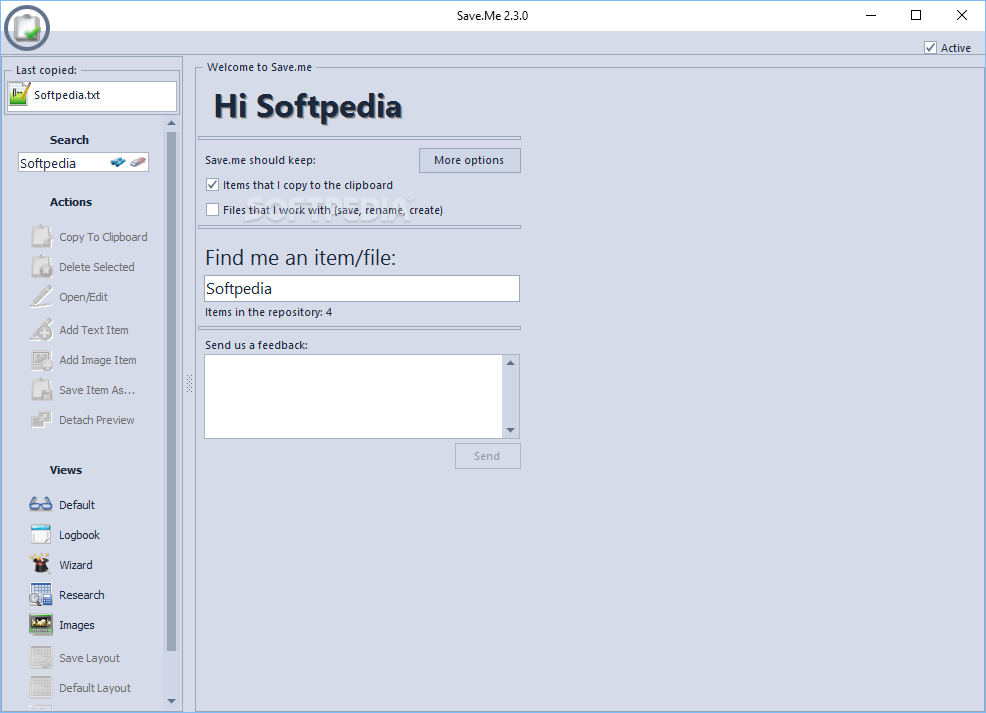The image size is (986, 713).
Task: Click the Add Image Item icon
Action: [x=42, y=360]
